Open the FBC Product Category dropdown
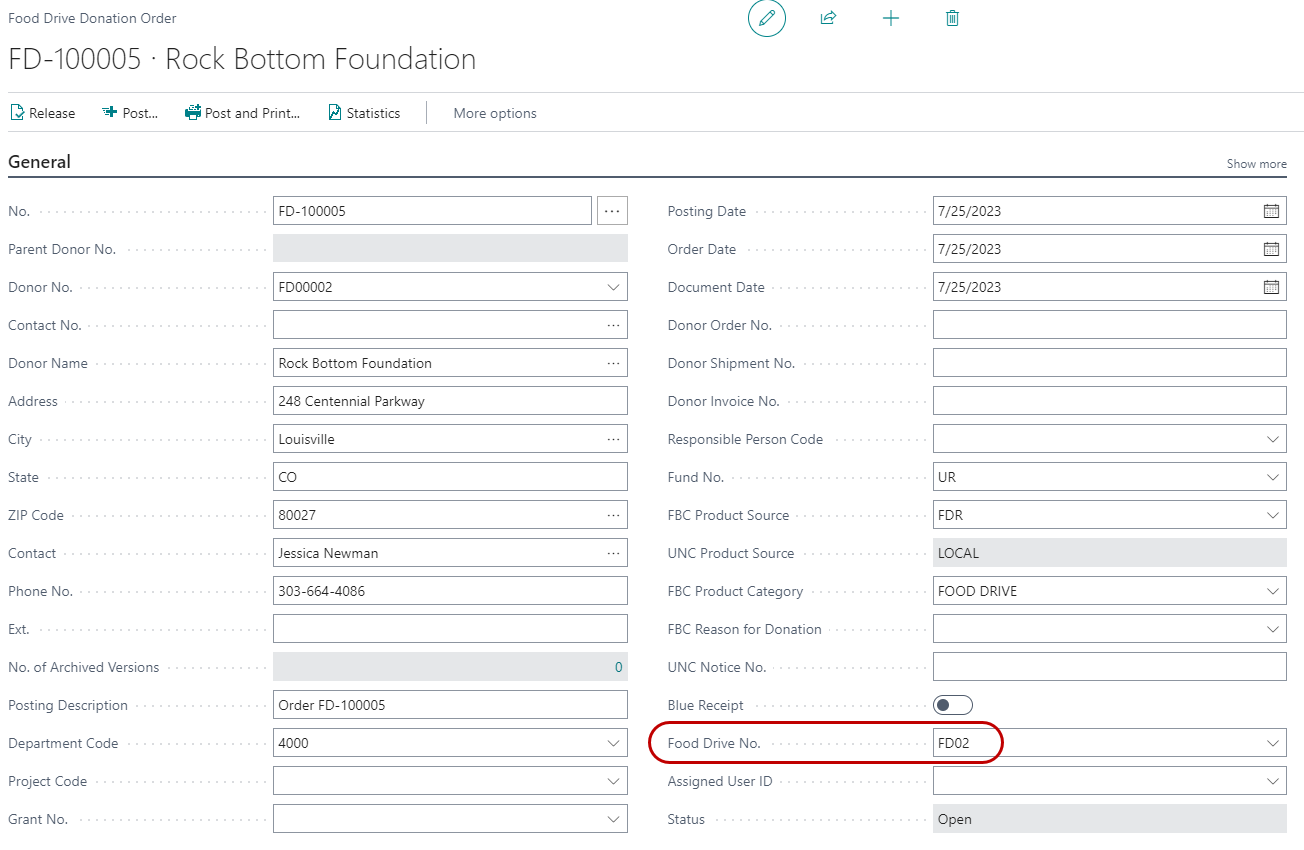 (1272, 591)
